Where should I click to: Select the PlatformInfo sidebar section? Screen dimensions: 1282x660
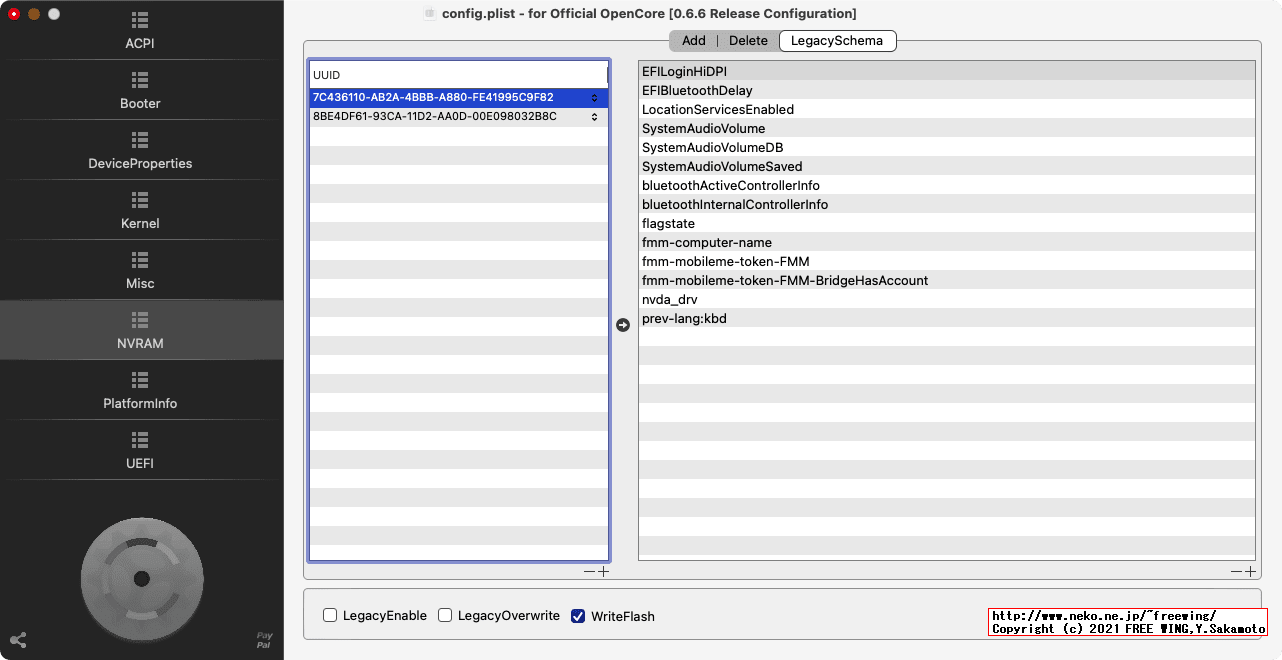point(140,390)
